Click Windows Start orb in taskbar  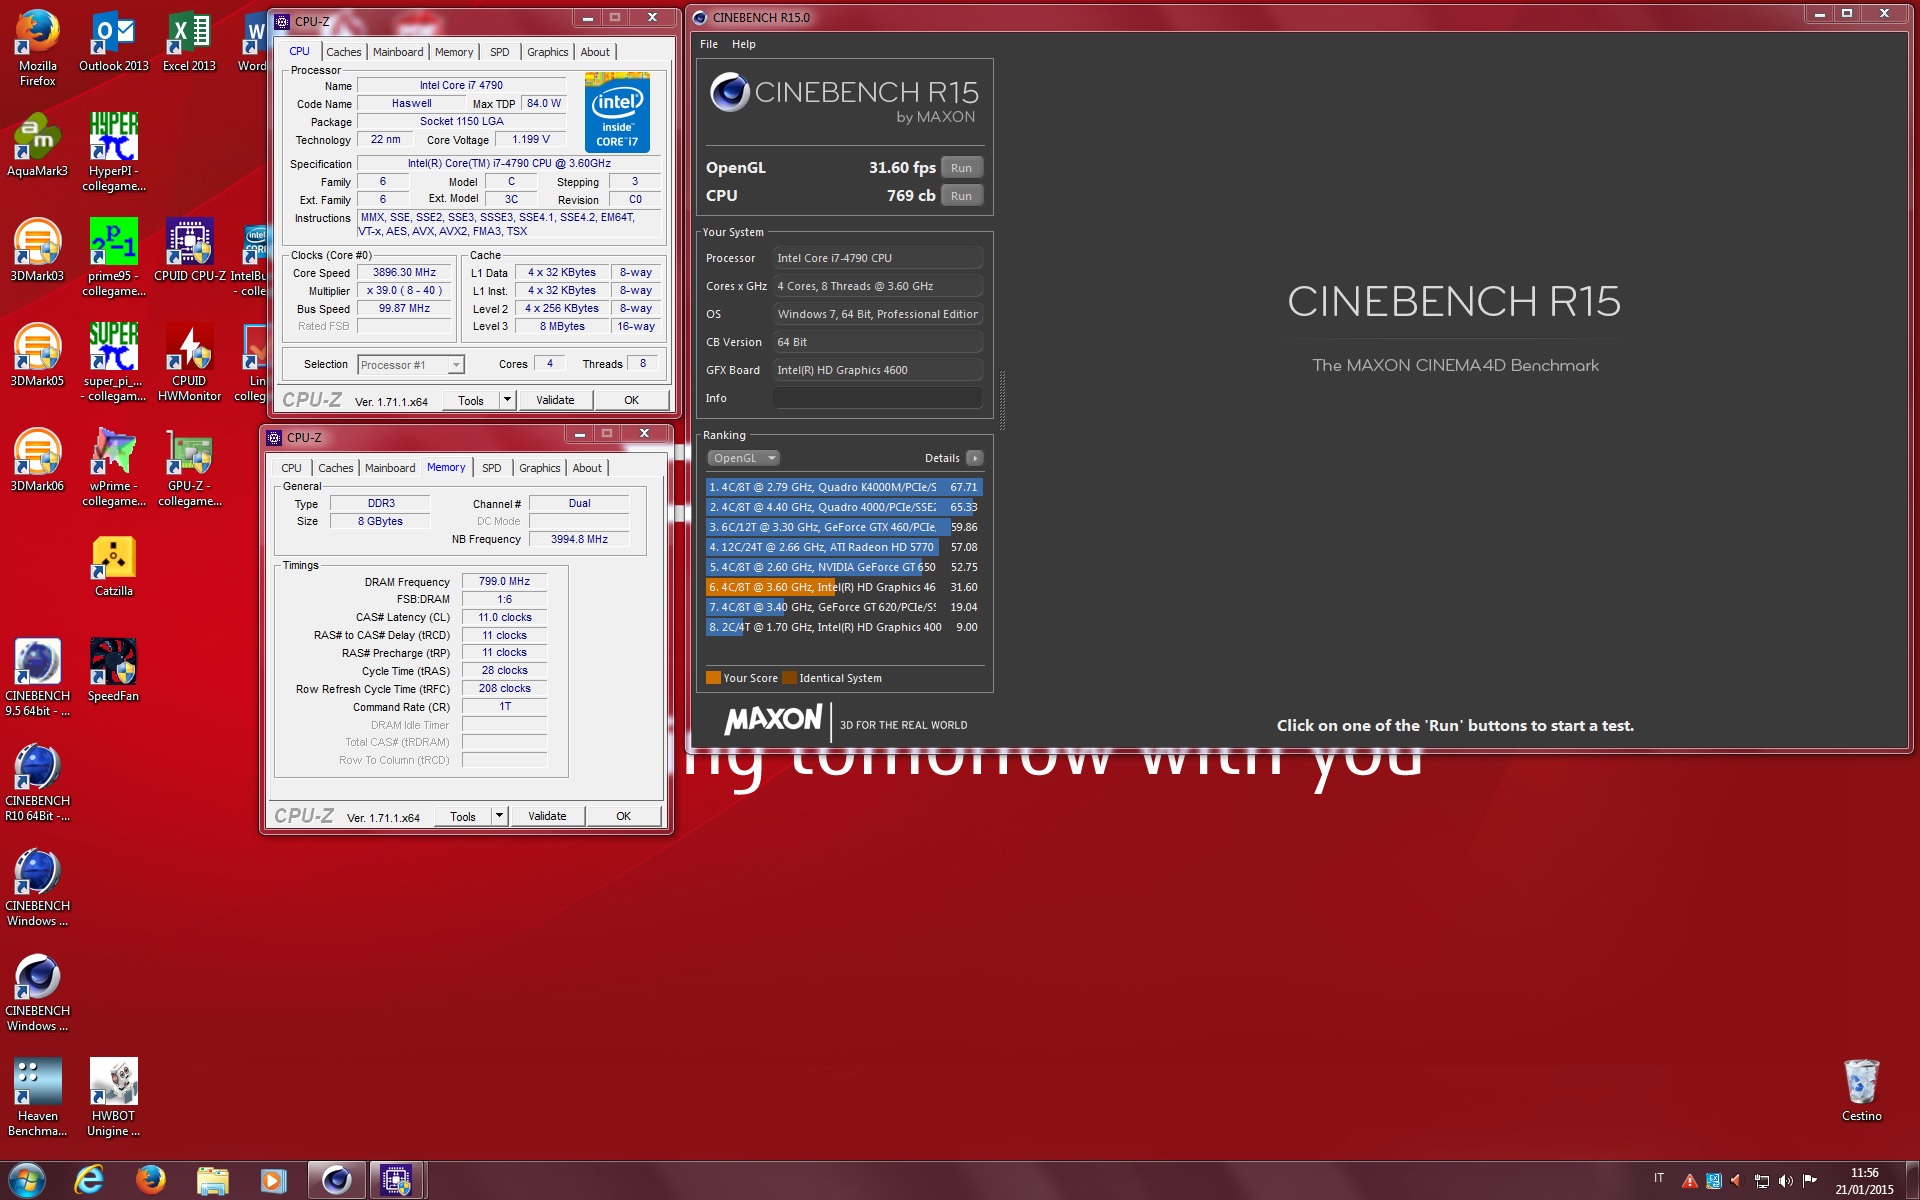coord(27,1180)
